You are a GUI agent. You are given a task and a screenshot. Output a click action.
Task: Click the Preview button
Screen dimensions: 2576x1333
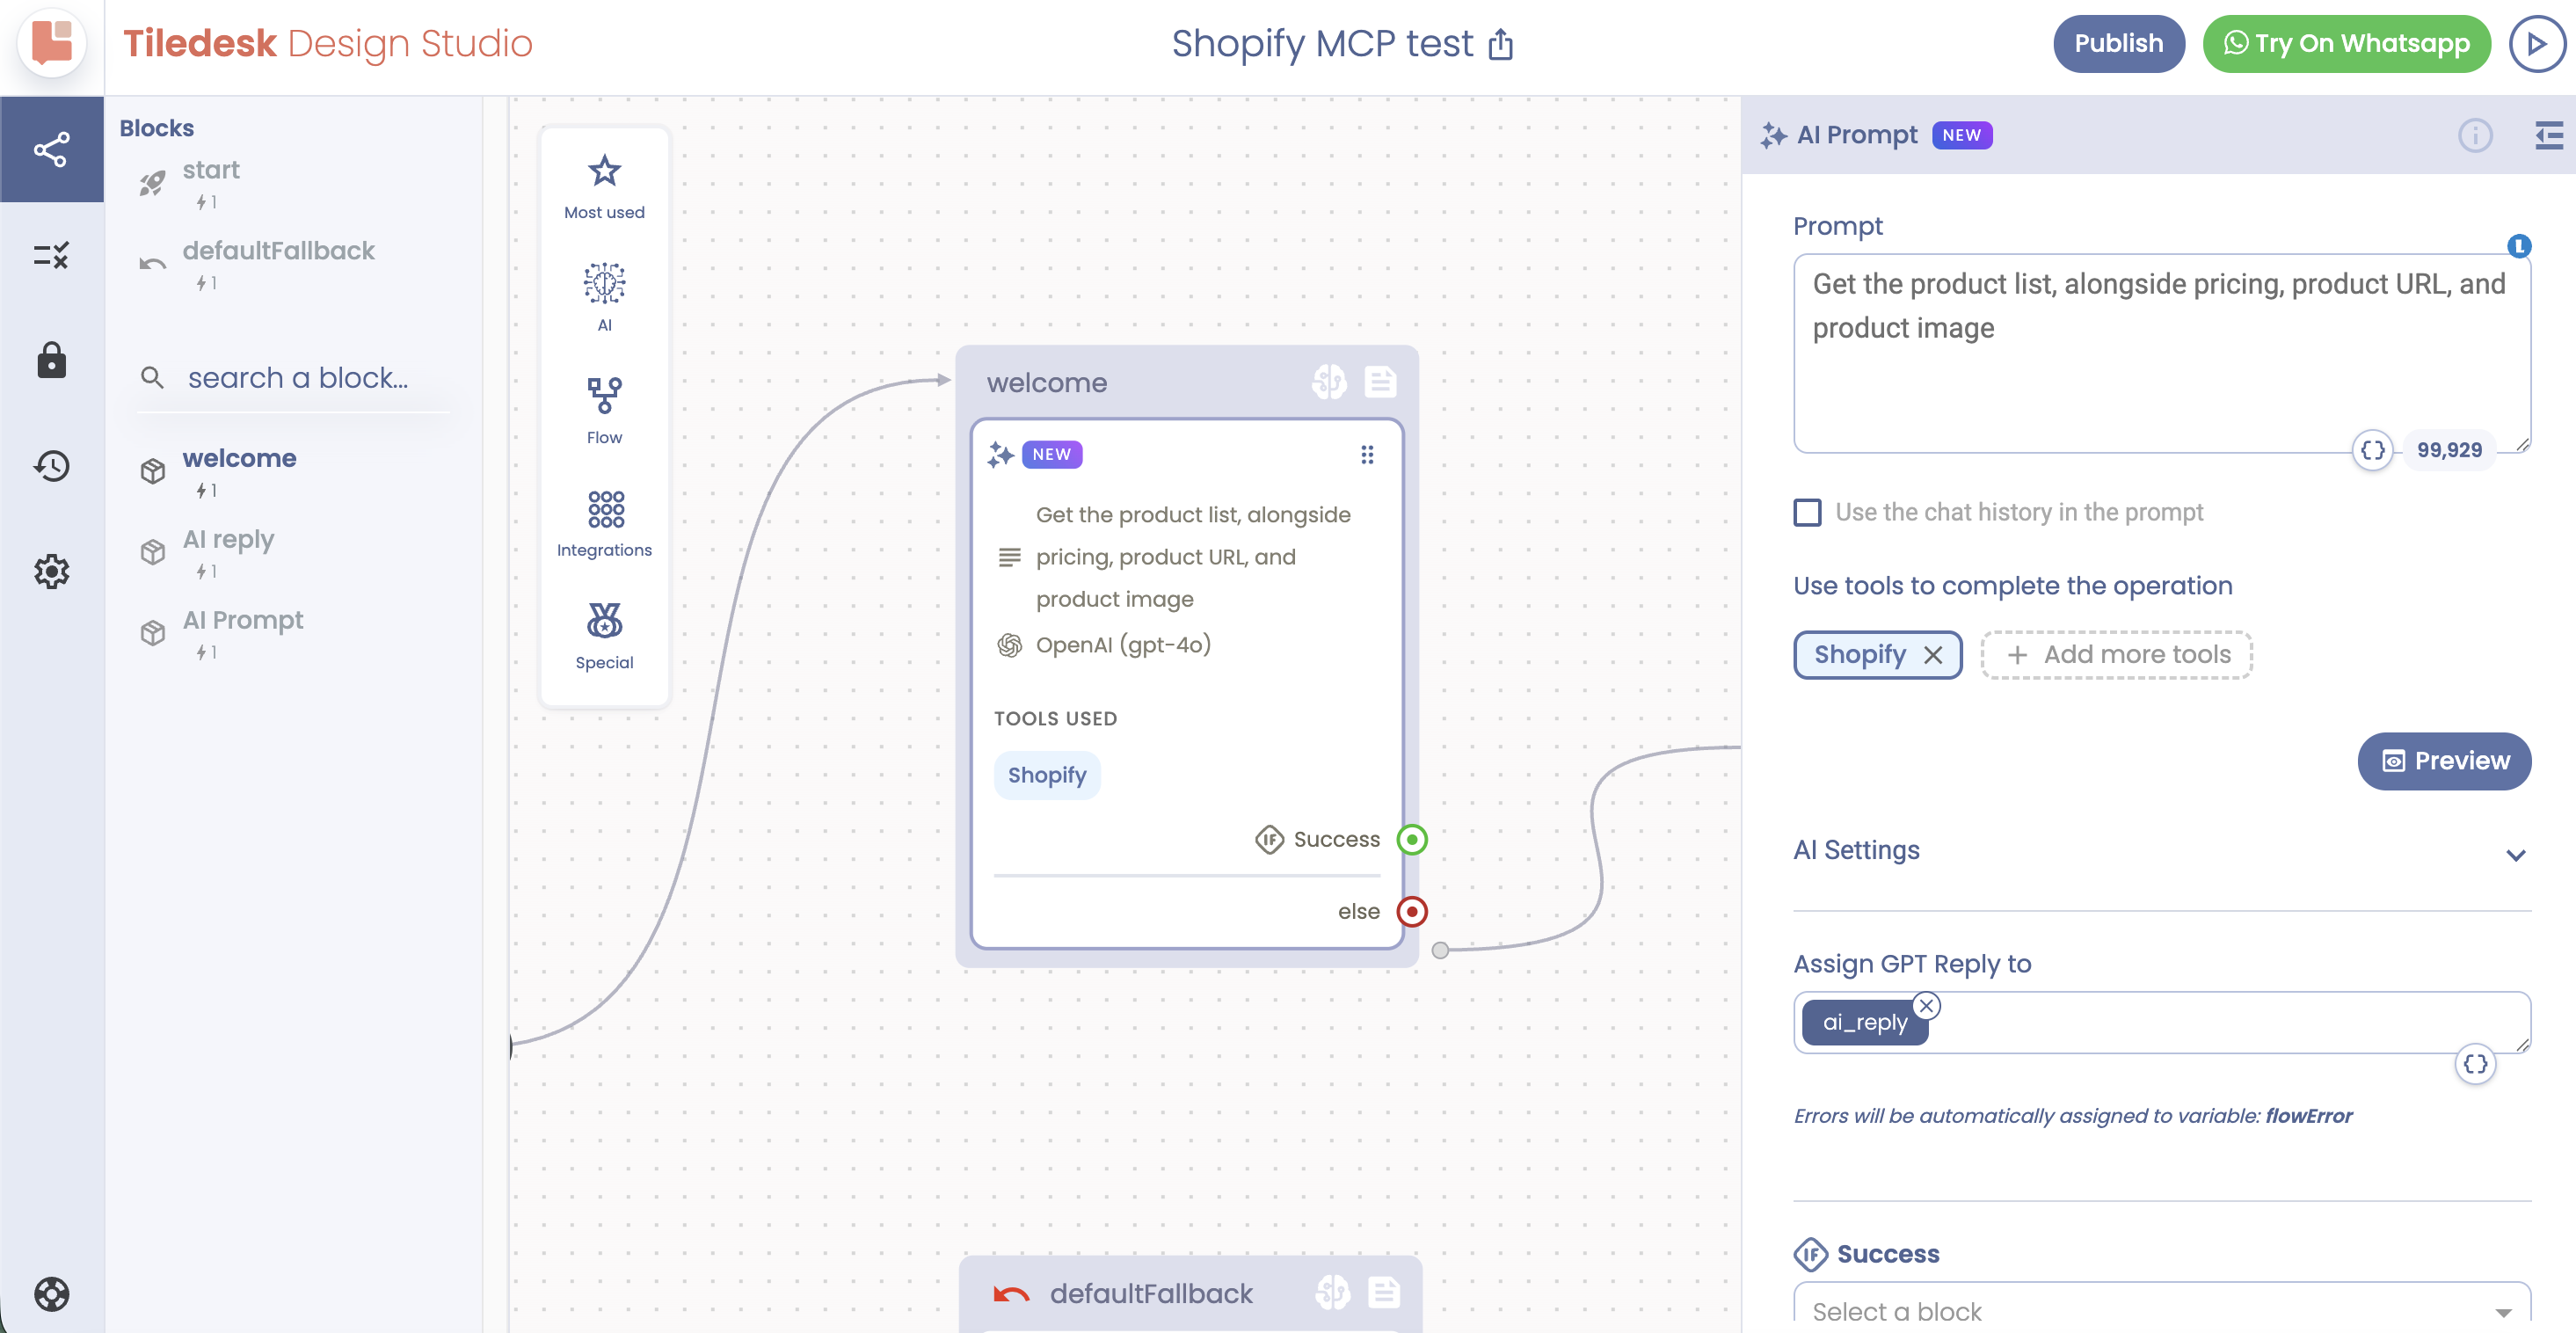click(2443, 761)
